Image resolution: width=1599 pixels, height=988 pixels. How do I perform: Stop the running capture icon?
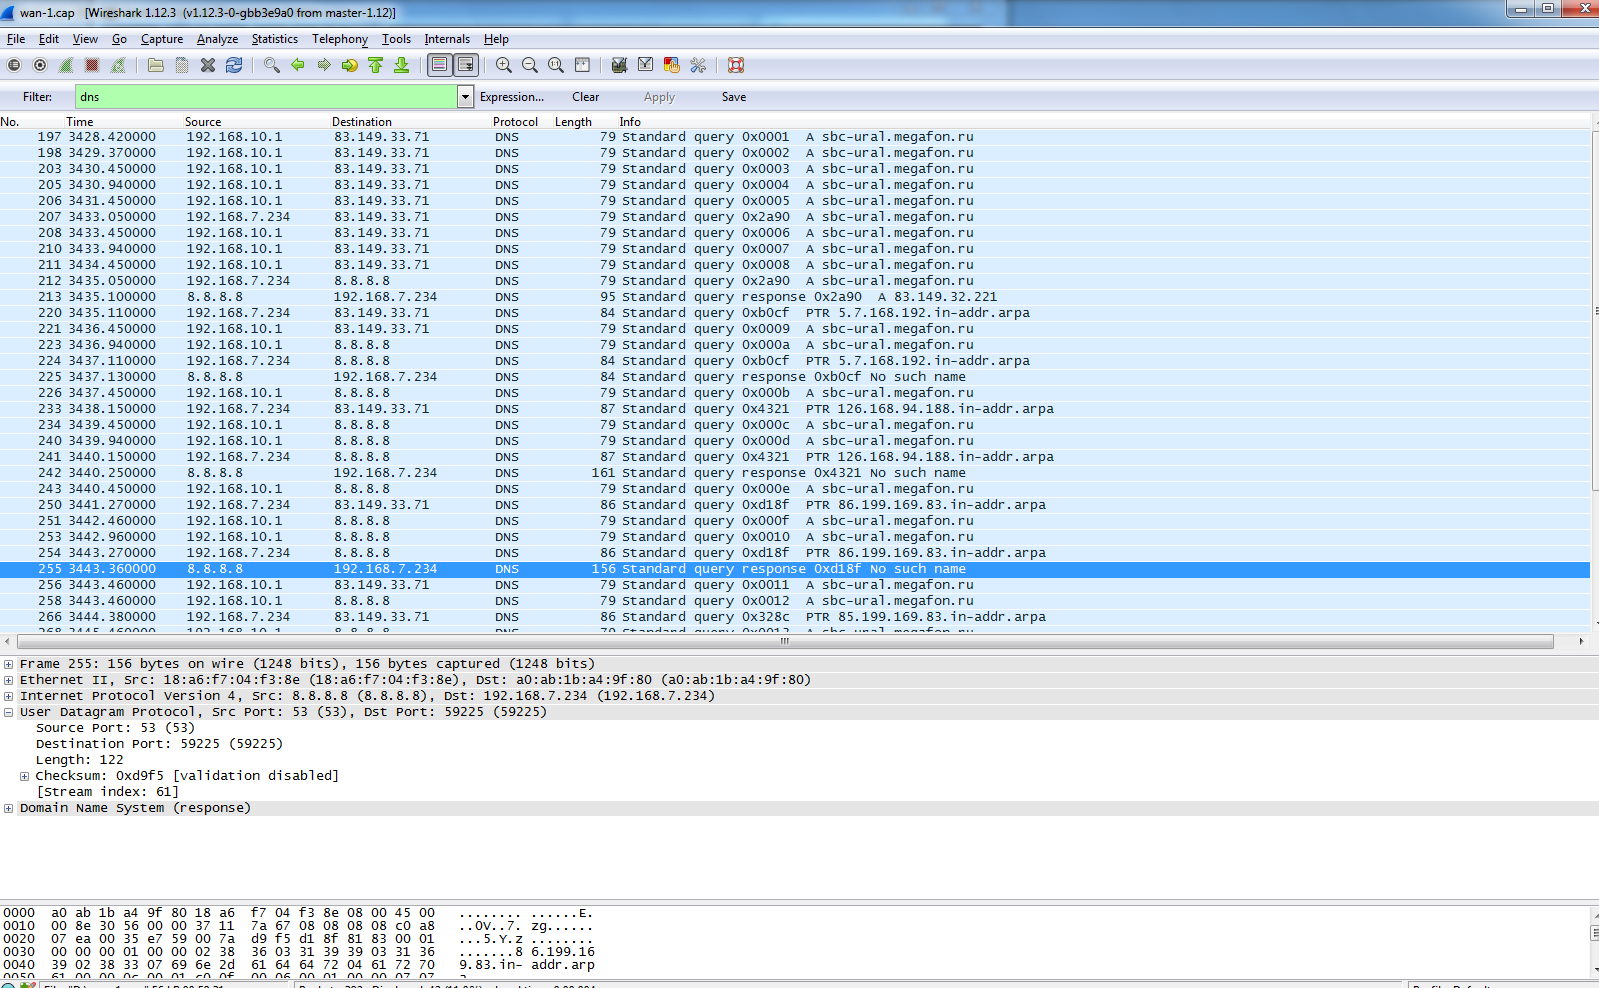[92, 65]
